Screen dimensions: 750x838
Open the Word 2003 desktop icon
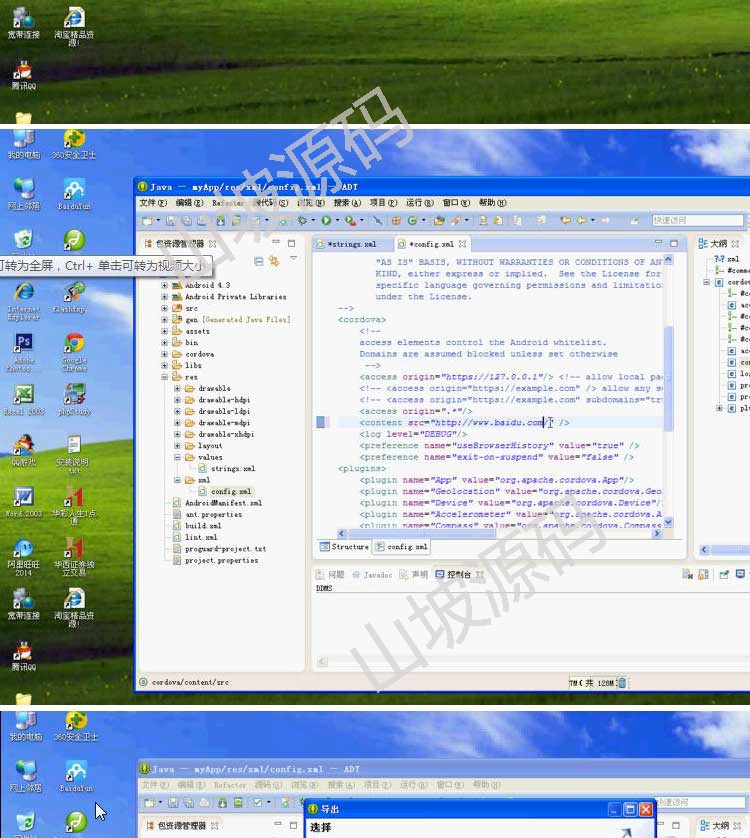[24, 501]
